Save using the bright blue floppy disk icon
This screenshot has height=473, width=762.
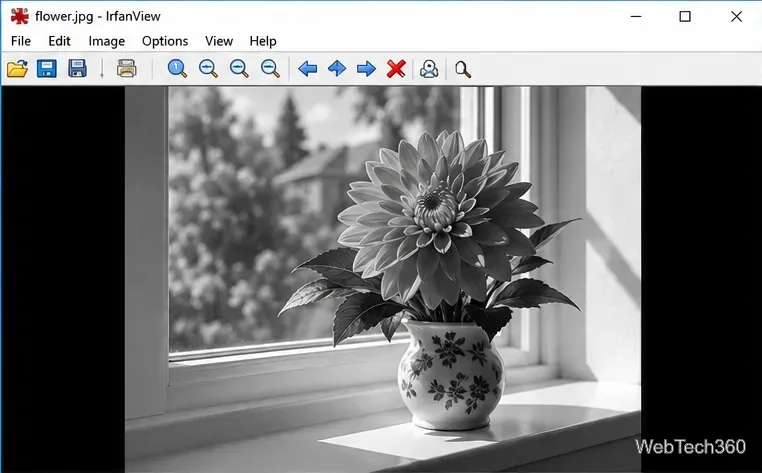pyautogui.click(x=47, y=69)
